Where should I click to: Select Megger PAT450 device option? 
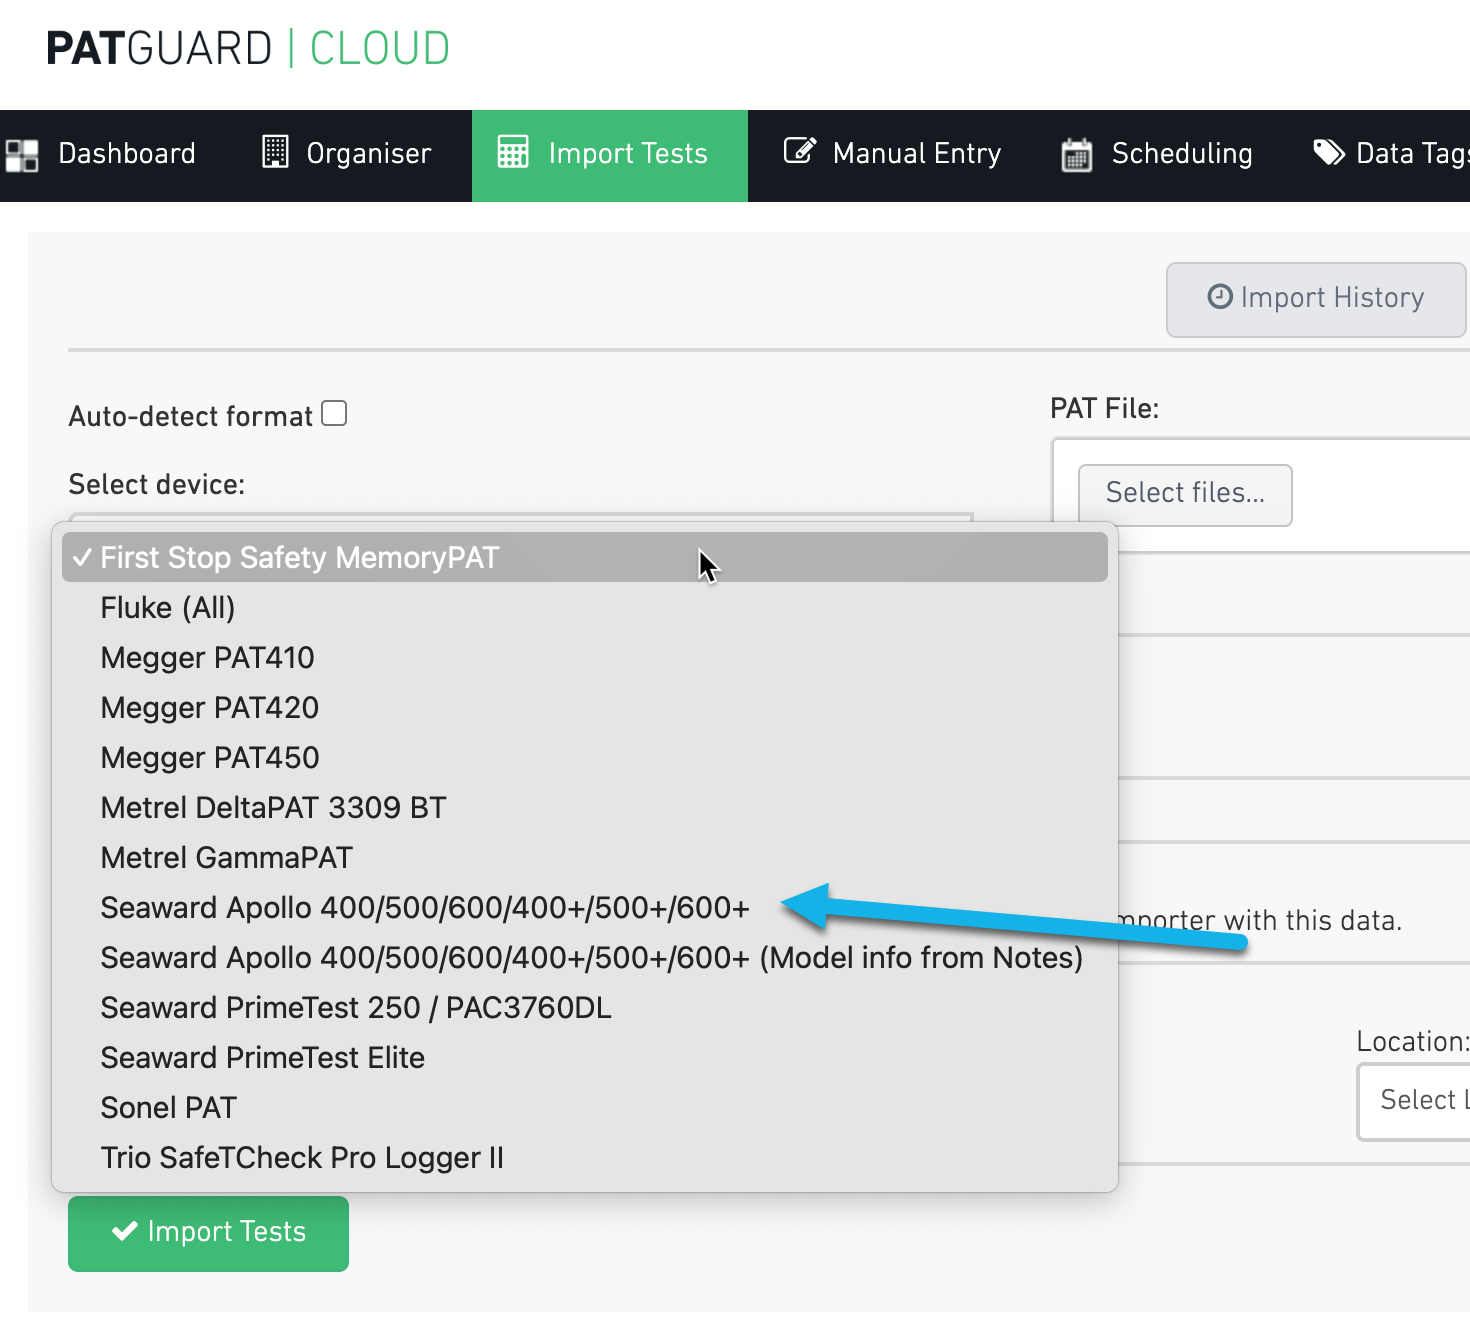(x=585, y=757)
